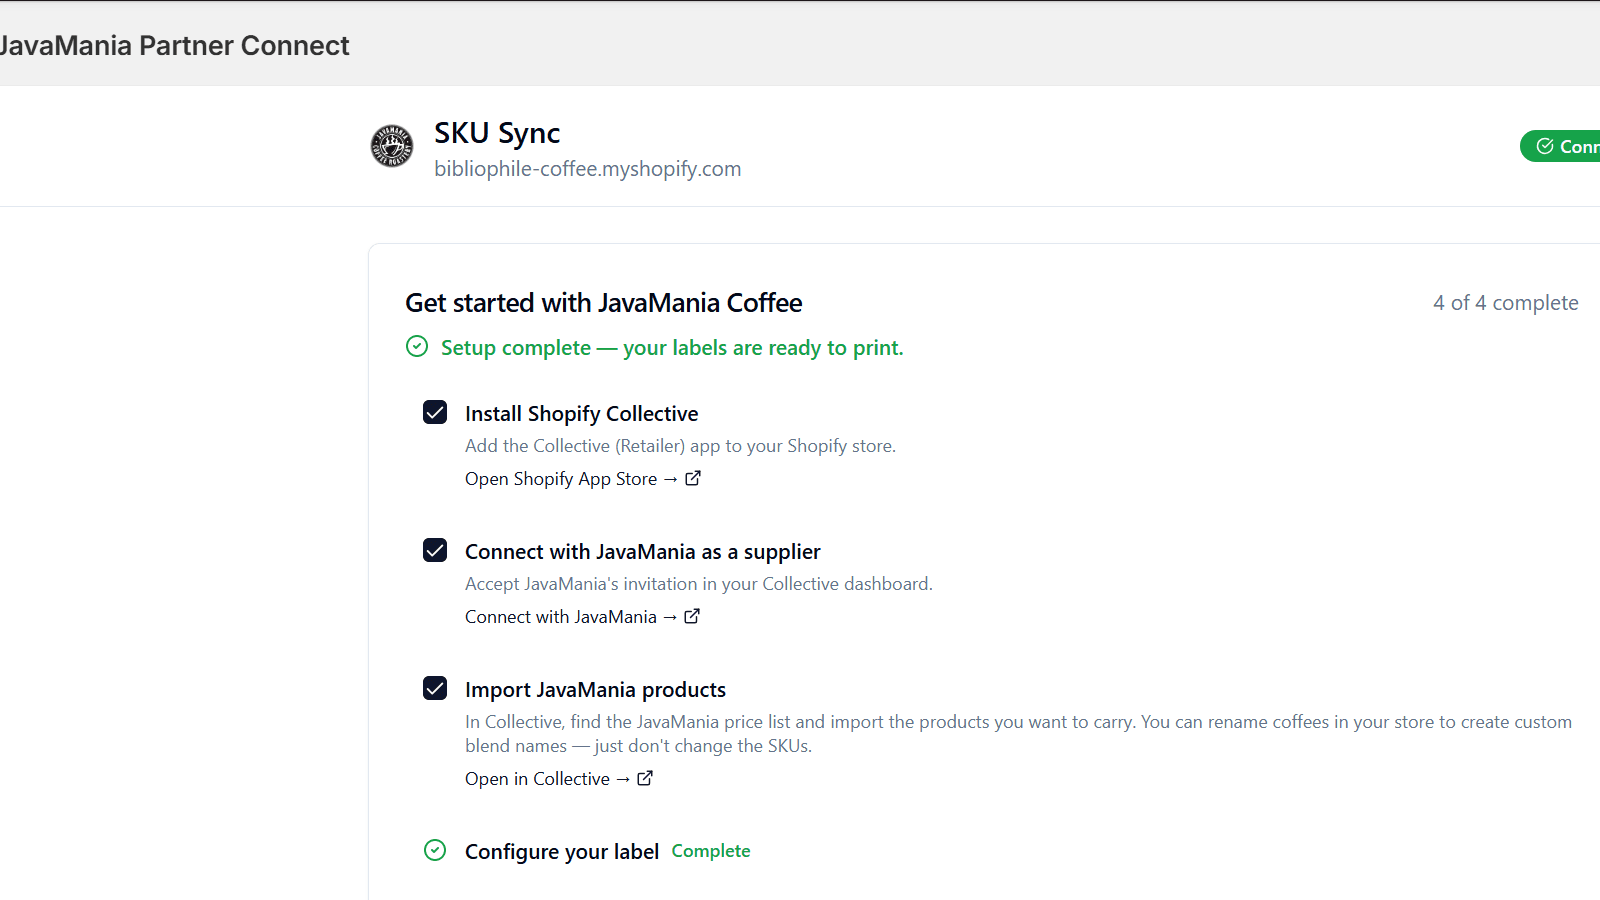The image size is (1600, 900).
Task: Click the external link icon after Open Shopify App Store
Action: point(693,478)
